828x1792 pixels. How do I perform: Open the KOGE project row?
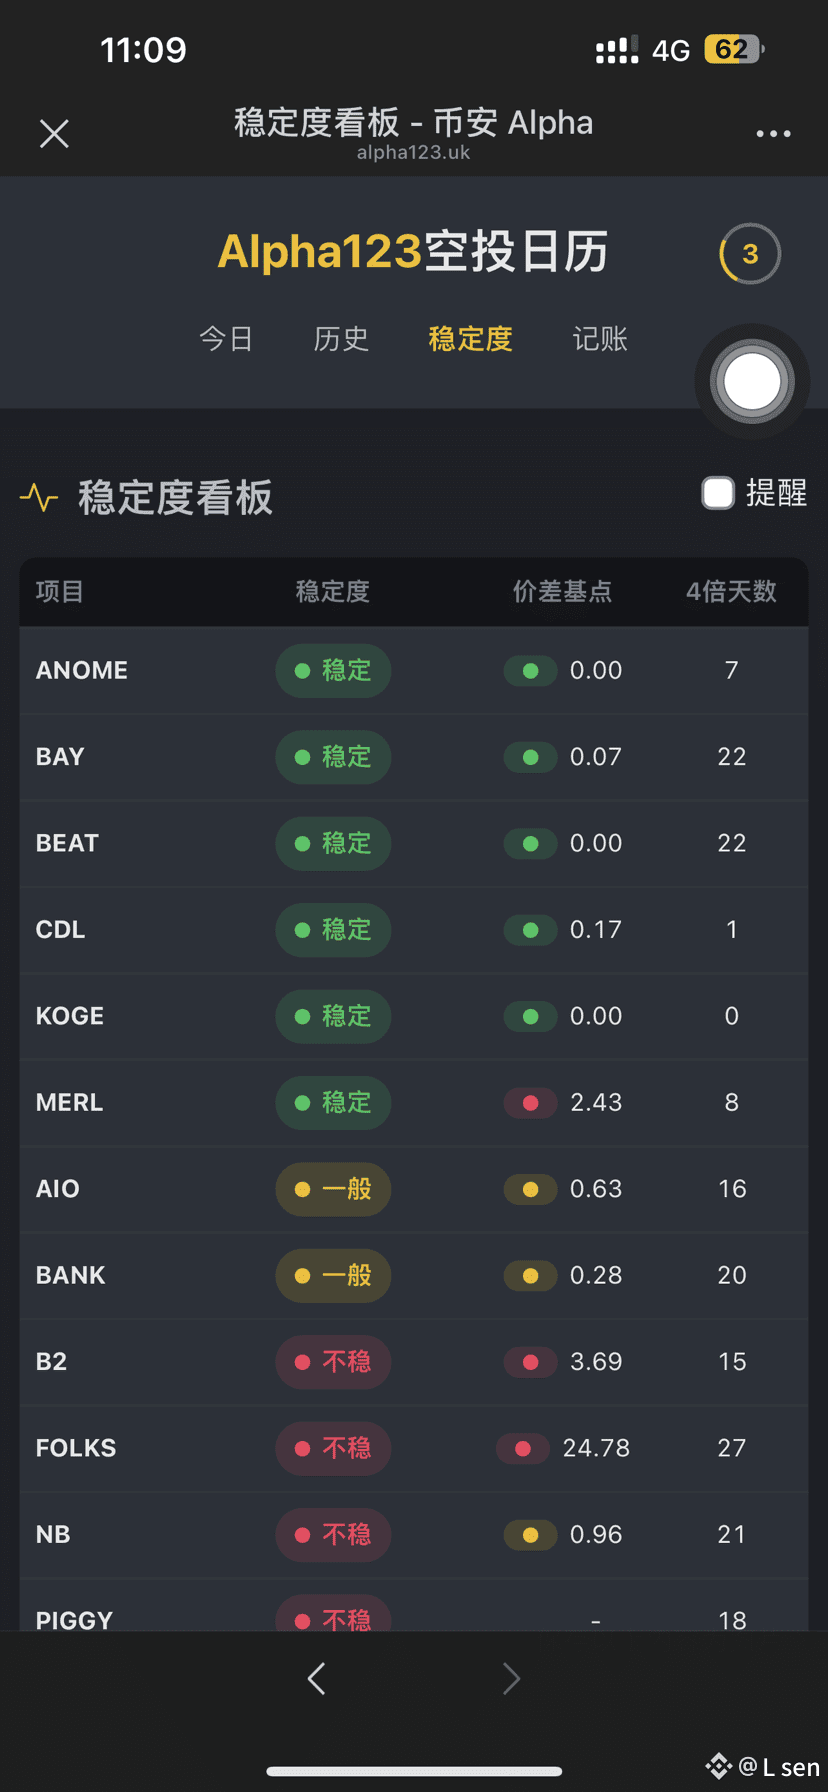click(414, 1016)
